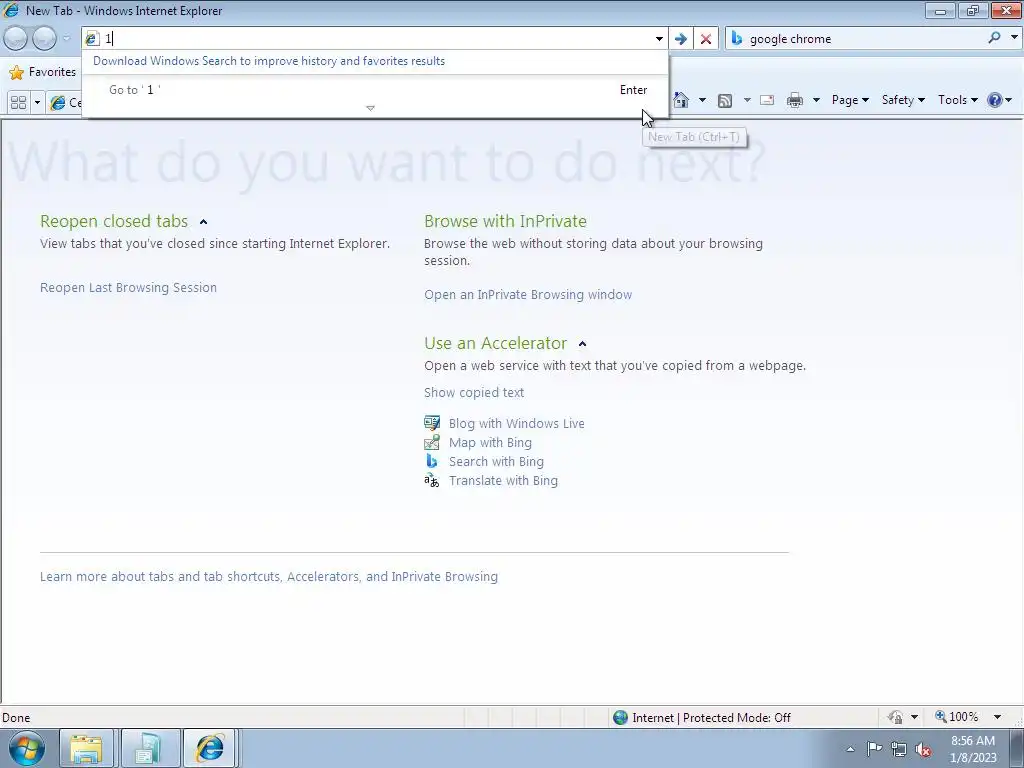Screen dimensions: 1024x768
Task: Click the Blog with Windows Live icon
Action: point(432,423)
